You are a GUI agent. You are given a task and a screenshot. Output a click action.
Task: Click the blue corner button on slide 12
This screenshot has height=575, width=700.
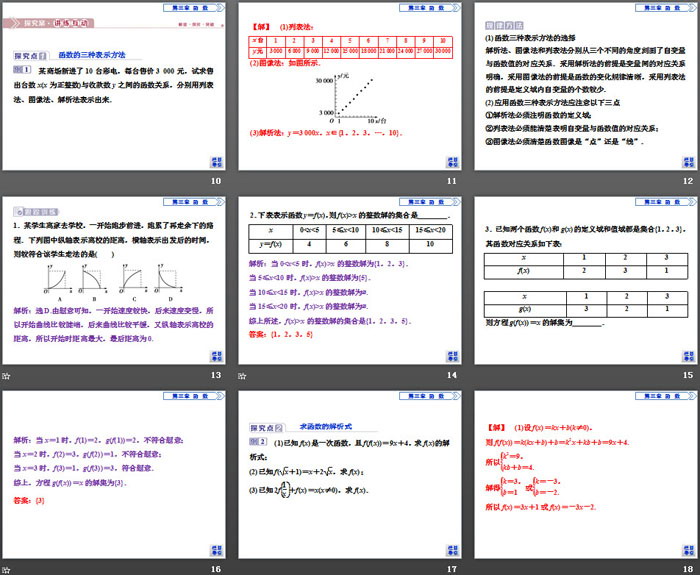(685, 160)
